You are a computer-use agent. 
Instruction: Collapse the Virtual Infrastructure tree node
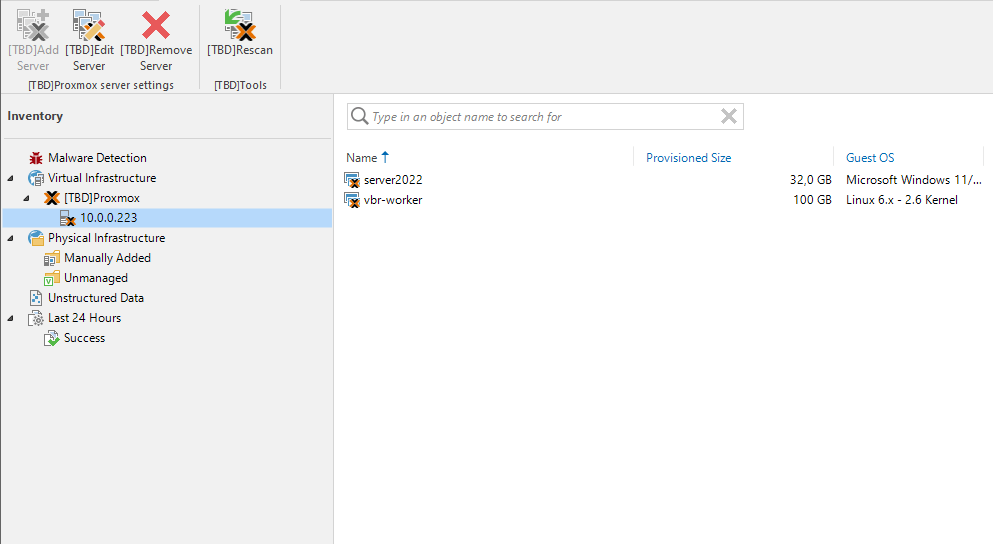tap(11, 178)
